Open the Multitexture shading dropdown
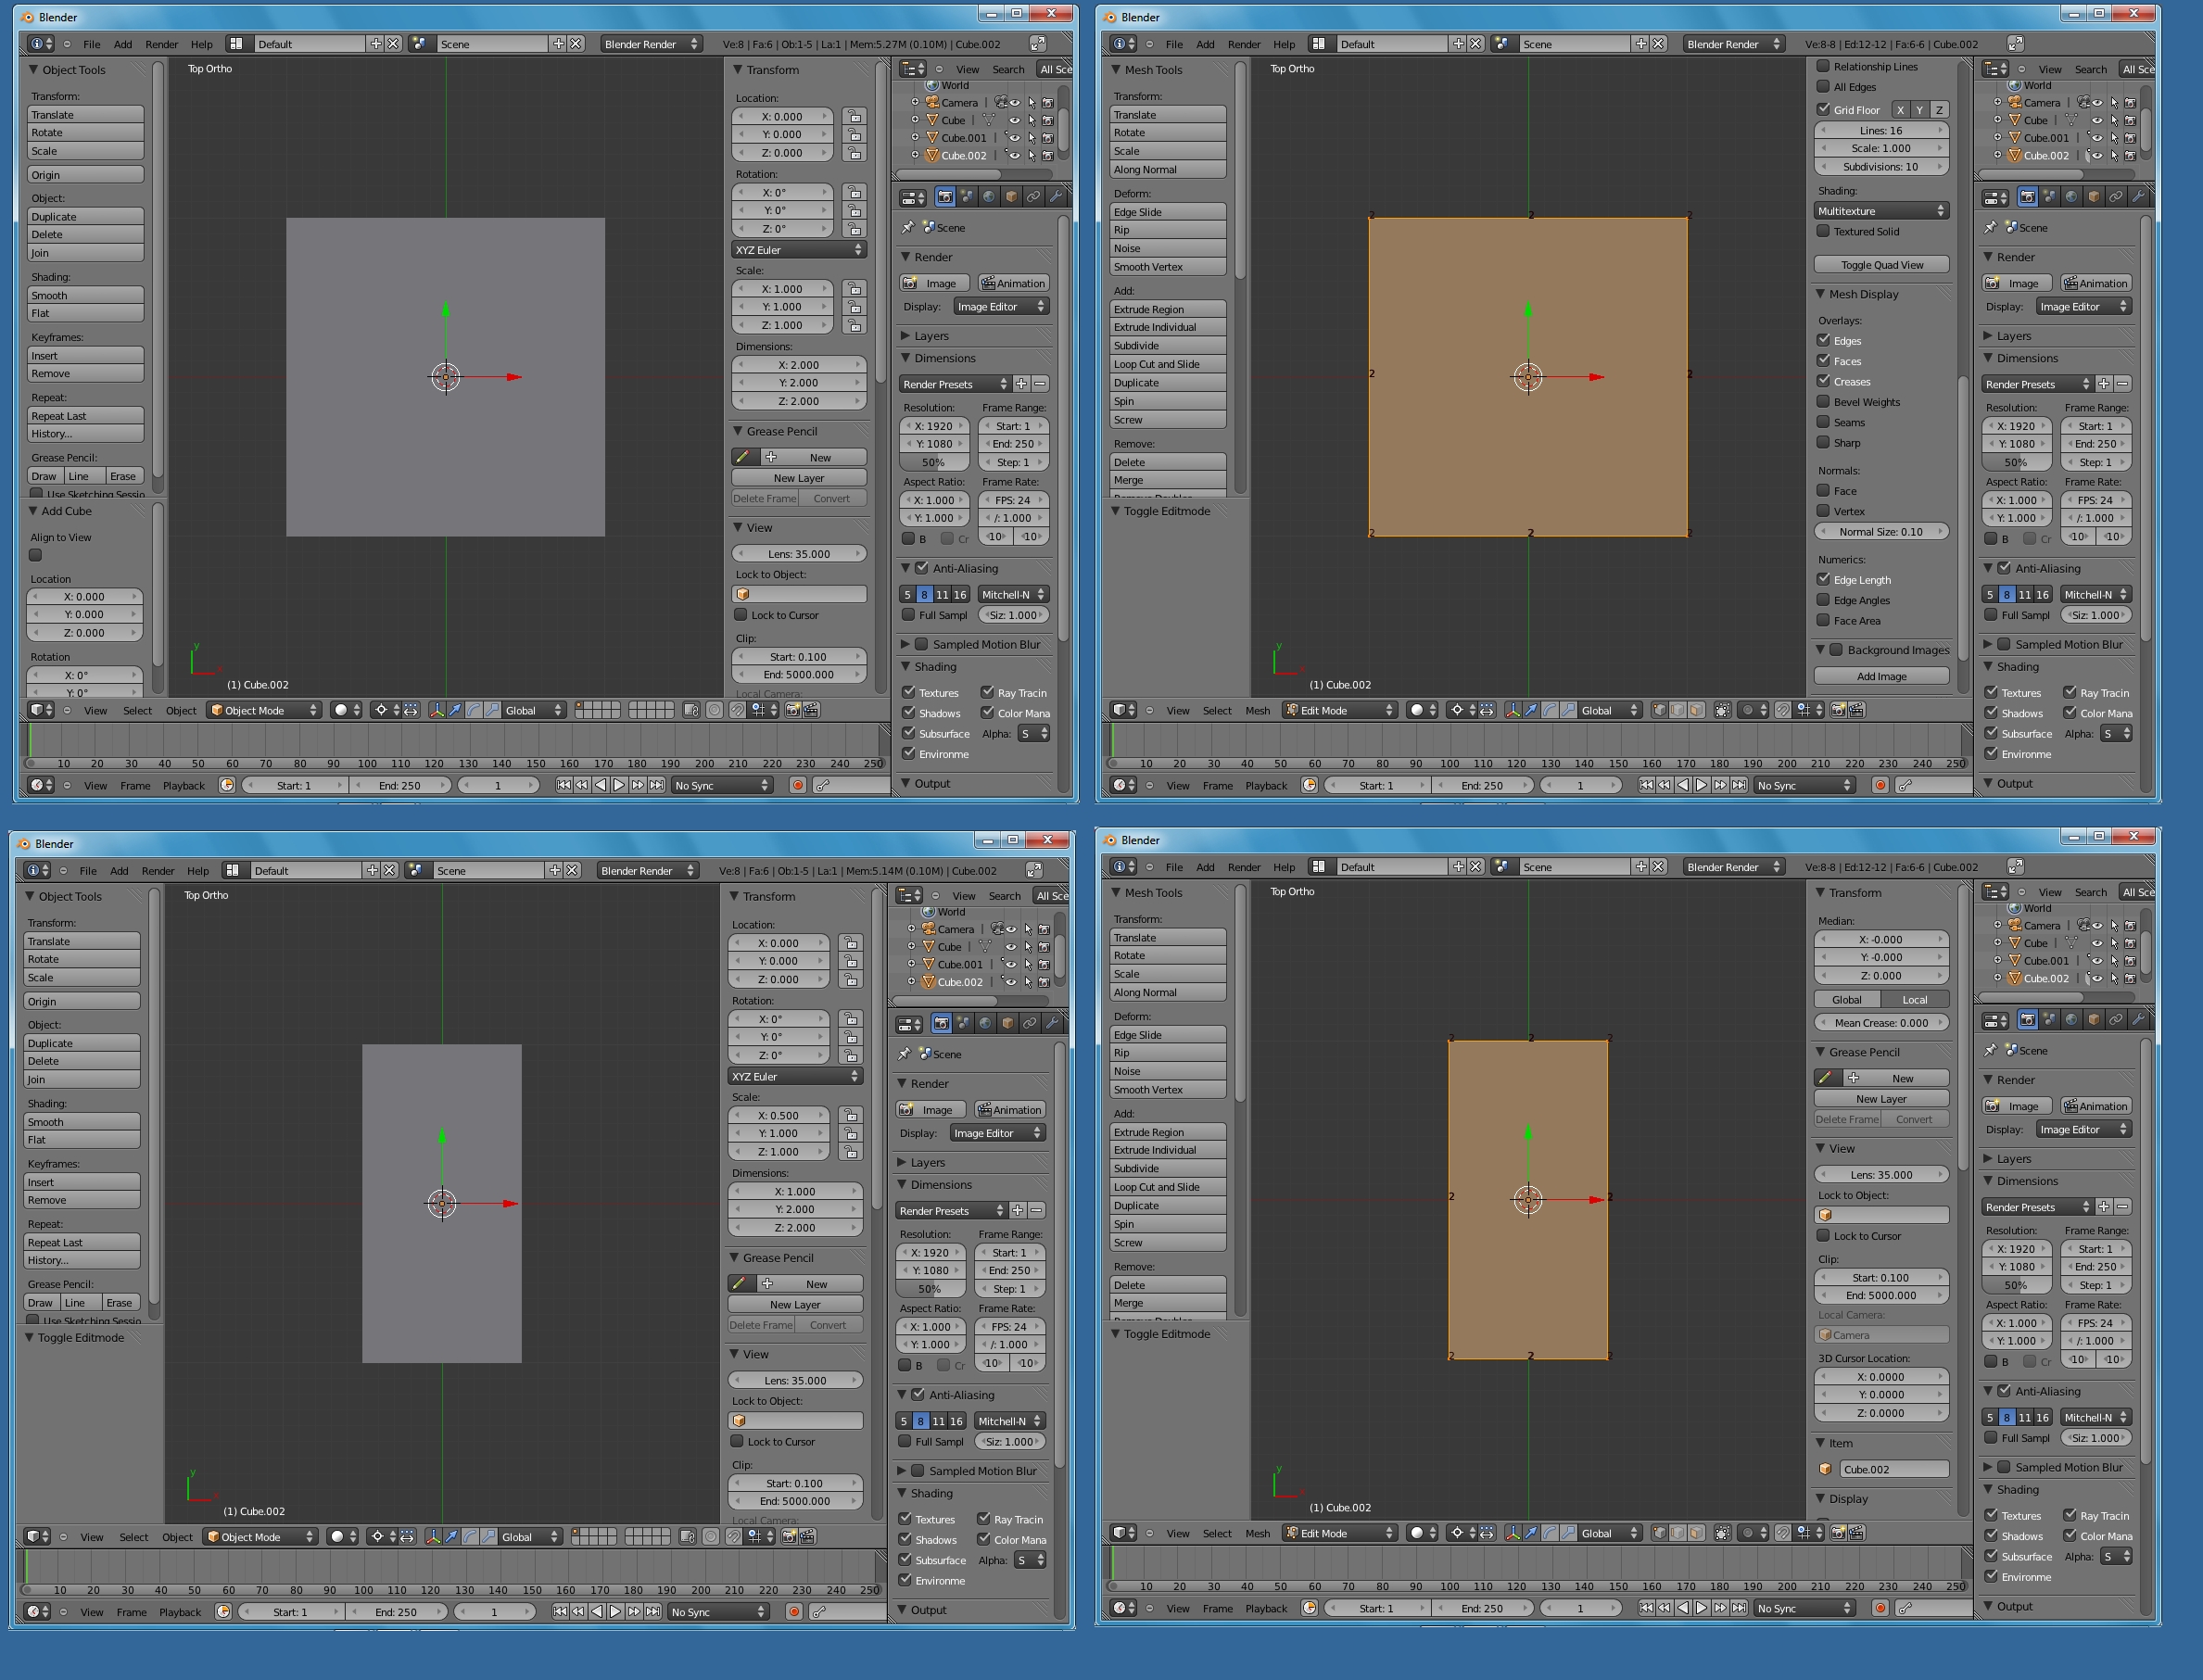 (1881, 211)
